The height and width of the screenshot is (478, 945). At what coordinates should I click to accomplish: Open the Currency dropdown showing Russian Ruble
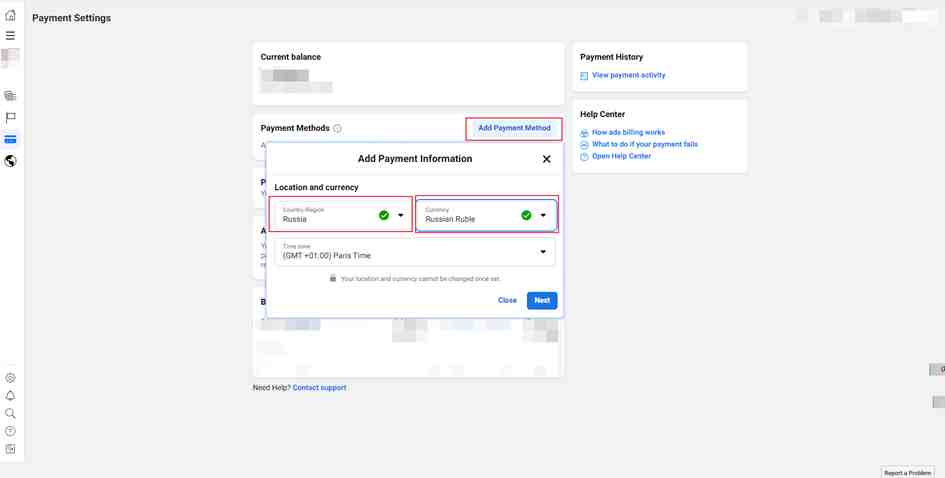(x=486, y=215)
